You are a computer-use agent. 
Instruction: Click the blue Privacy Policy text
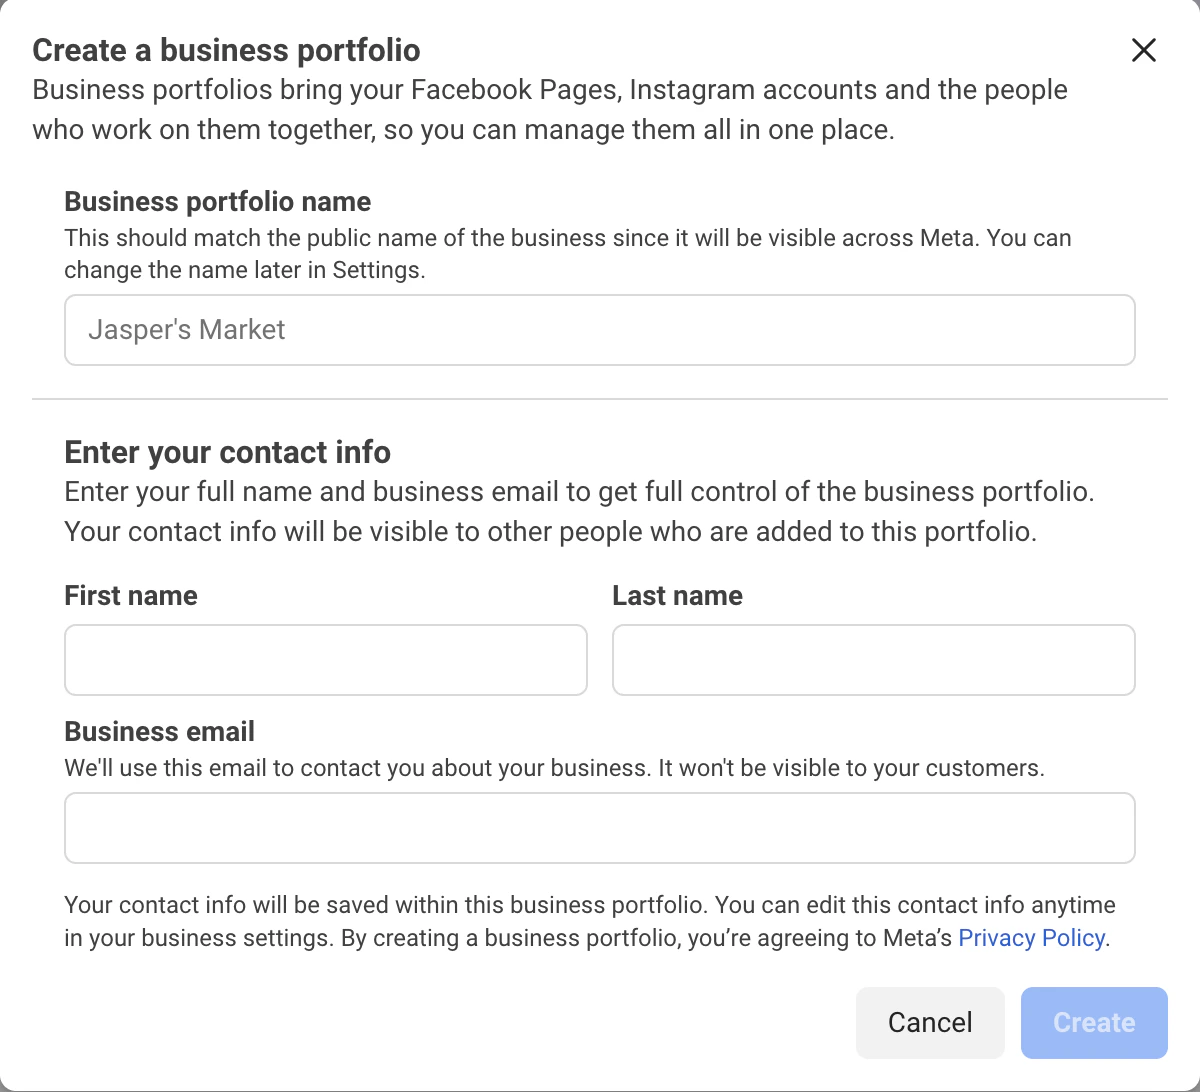1031,938
